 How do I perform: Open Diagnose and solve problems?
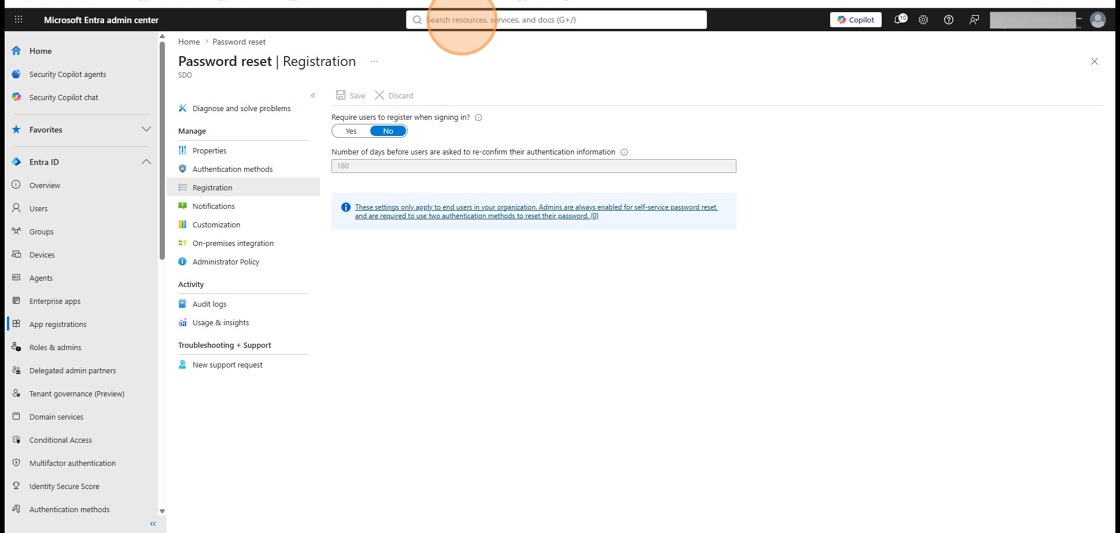(x=243, y=109)
